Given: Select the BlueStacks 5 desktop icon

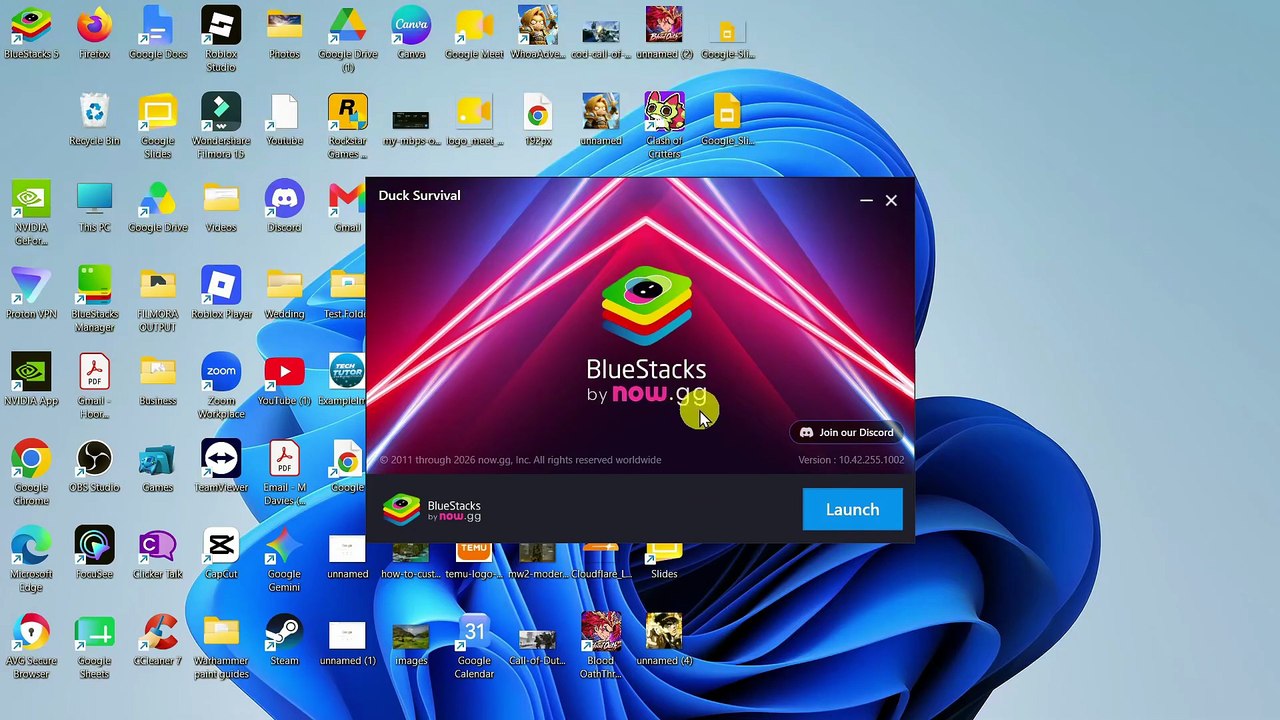Looking at the screenshot, I should (x=31, y=33).
